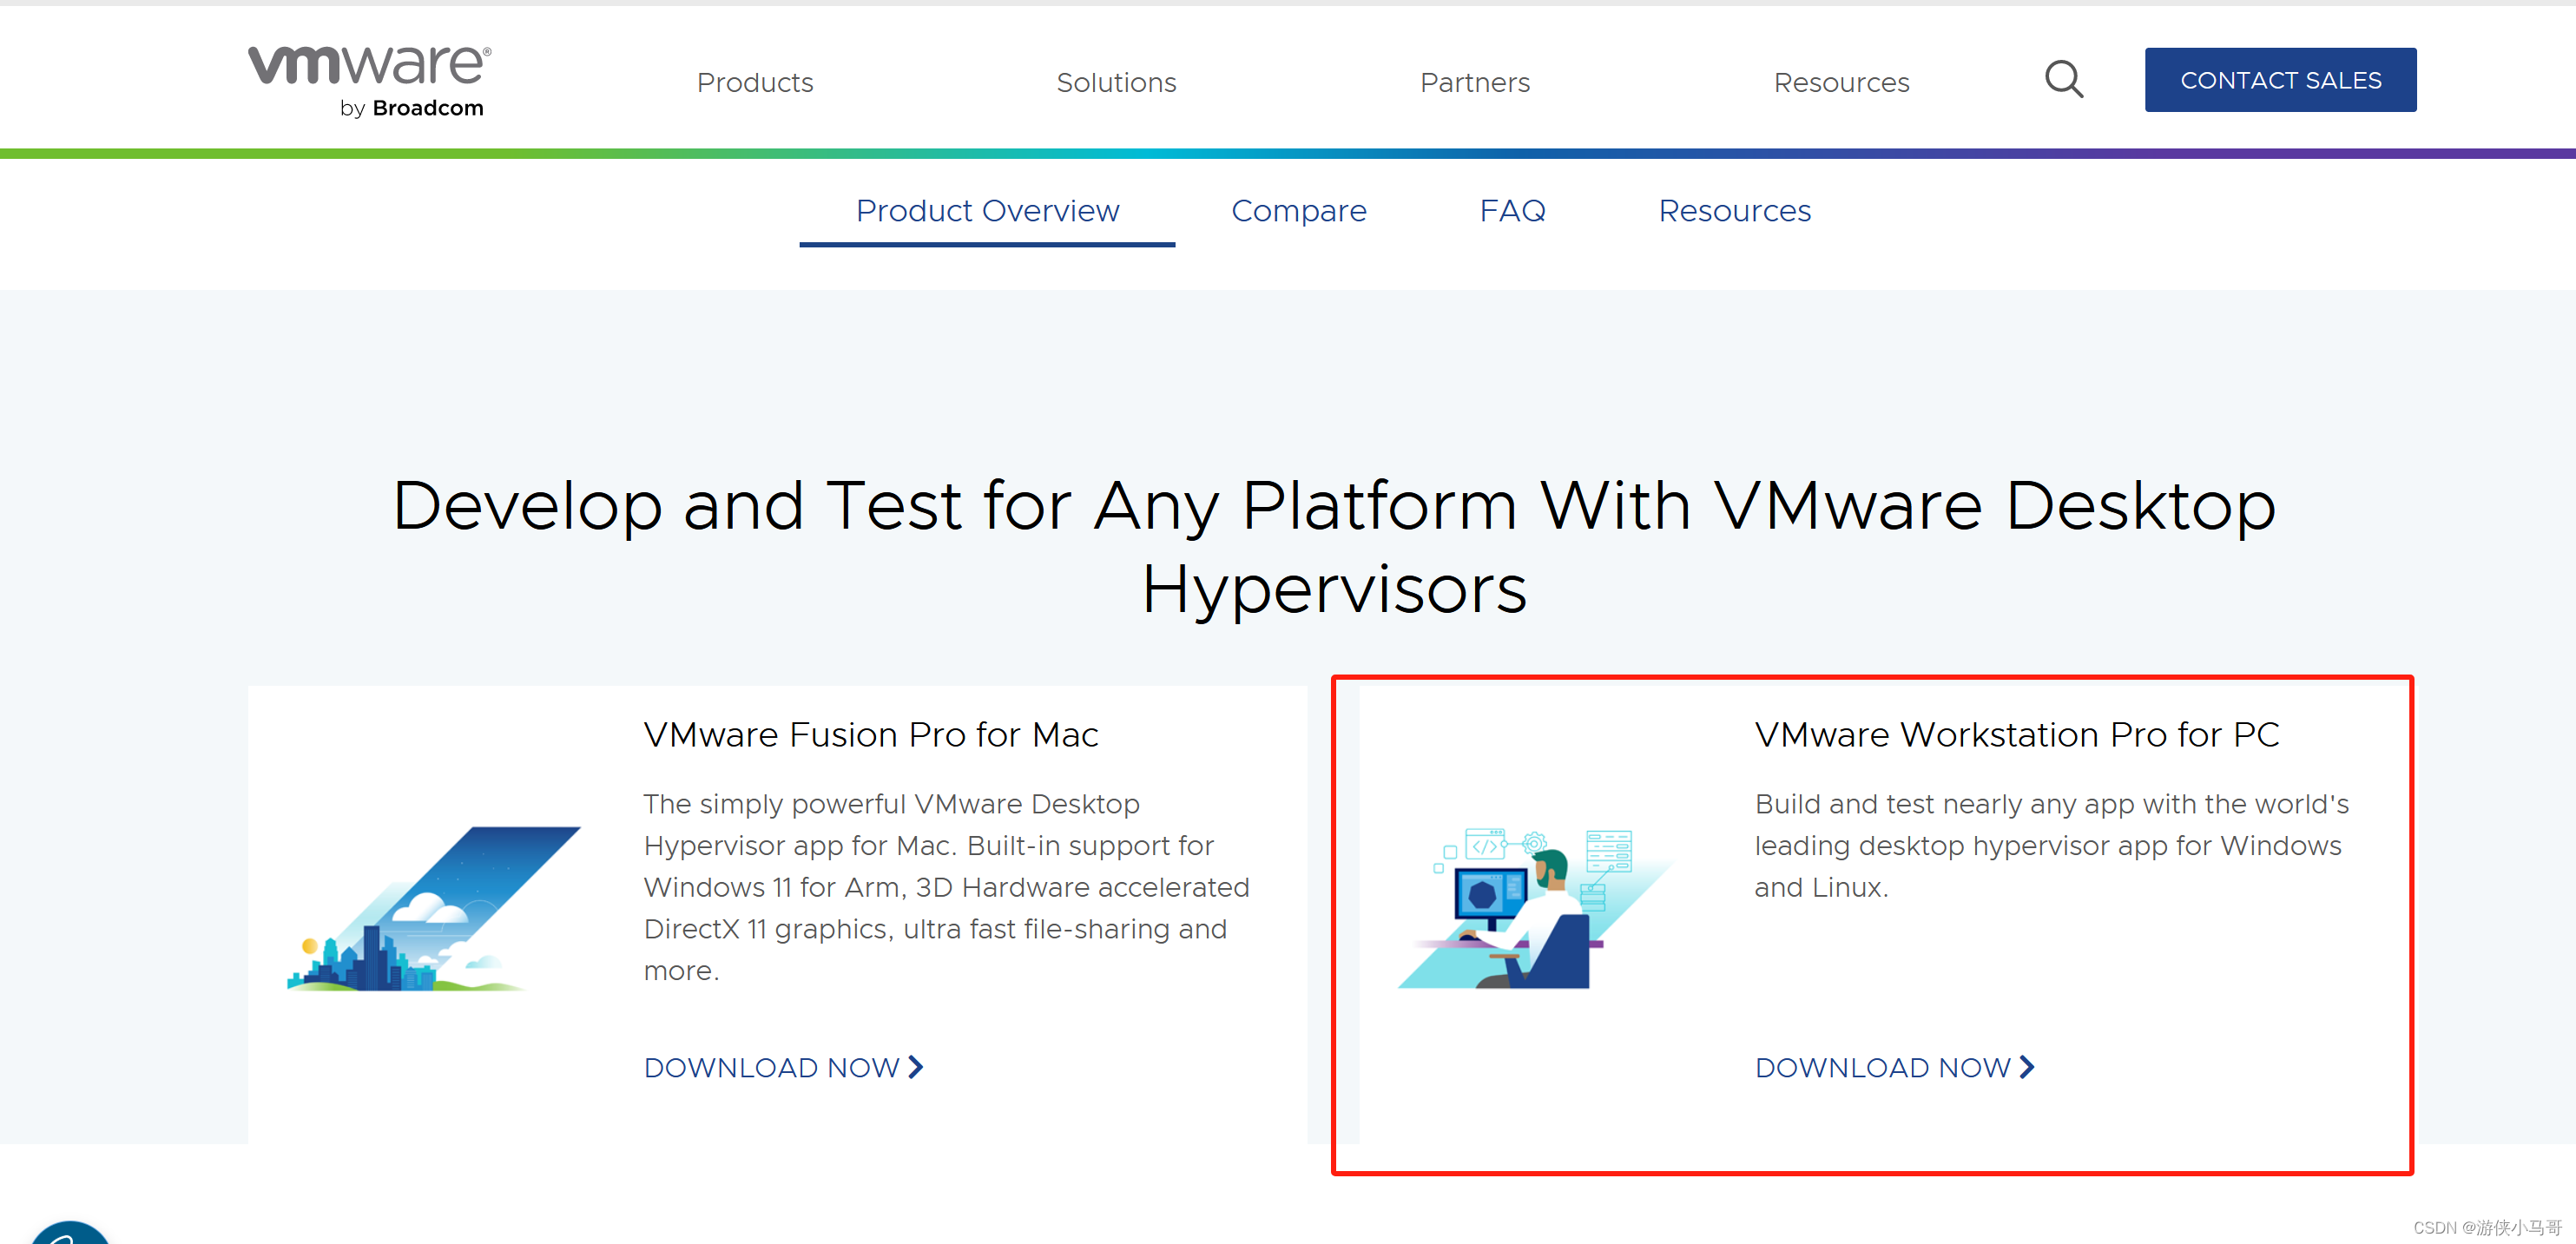Open the Partners menu
Viewport: 2576px width, 1244px height.
coord(1474,82)
